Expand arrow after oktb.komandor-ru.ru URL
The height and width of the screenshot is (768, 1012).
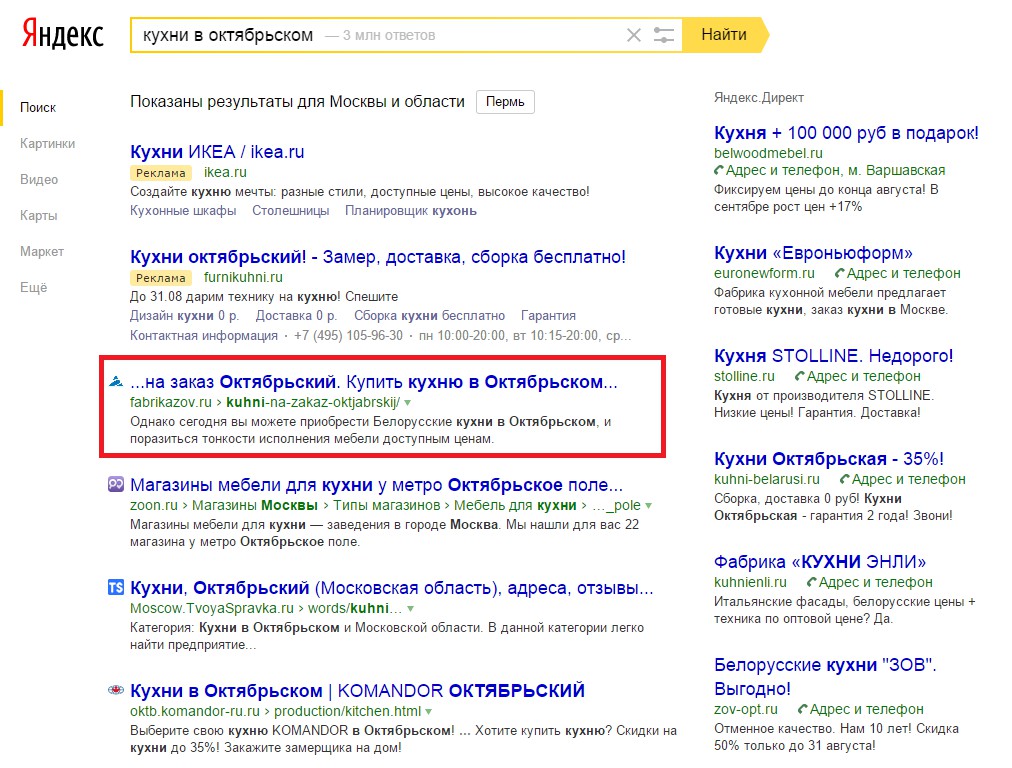click(x=429, y=712)
